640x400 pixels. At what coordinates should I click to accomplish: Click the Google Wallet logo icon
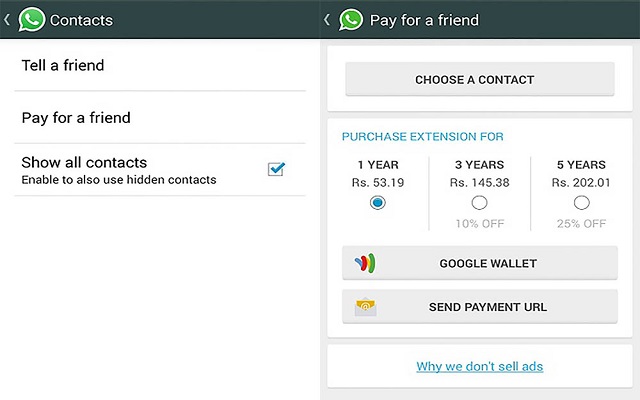[365, 264]
